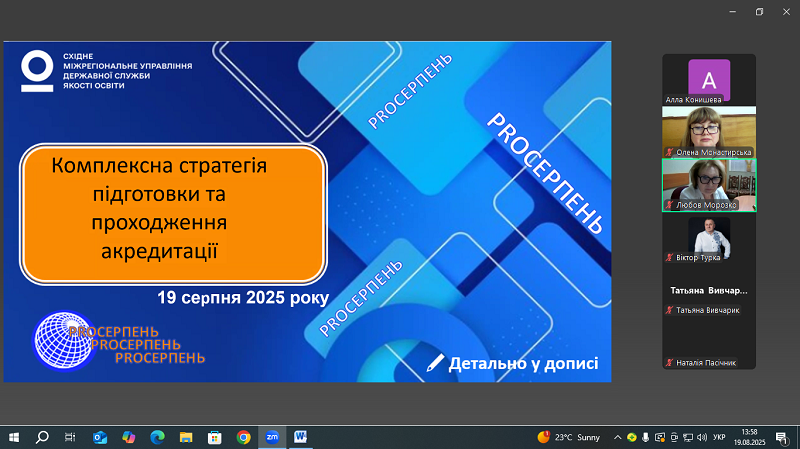The width and height of the screenshot is (800, 449).
Task: Open Copilot from the taskbar
Action: pos(129,437)
